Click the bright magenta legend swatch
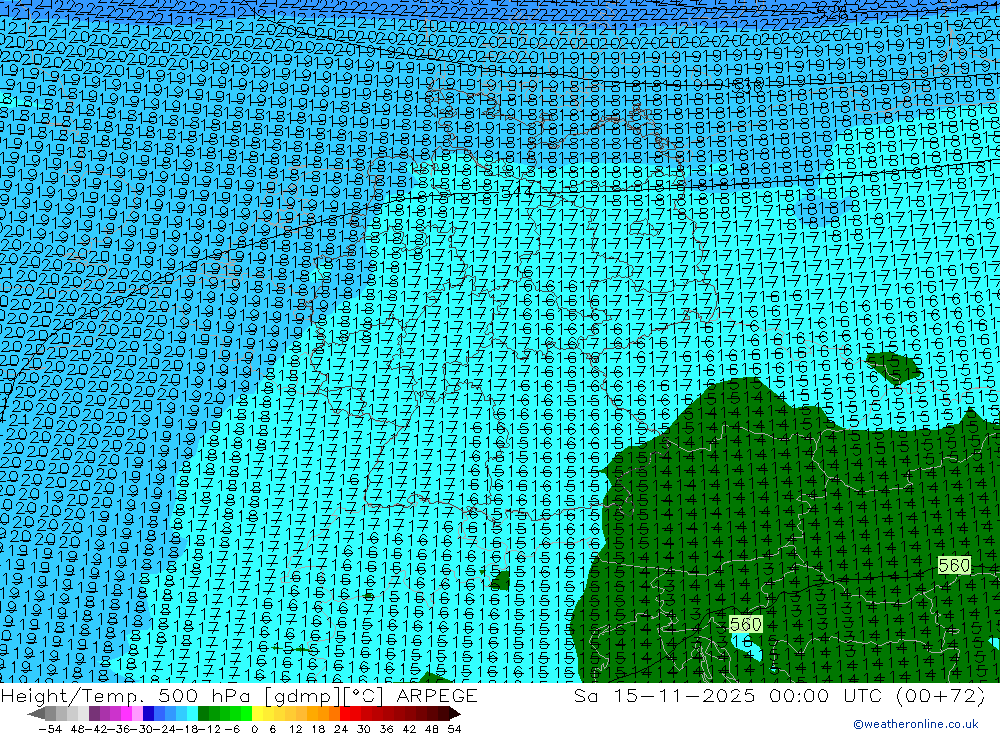Image resolution: width=1000 pixels, height=733 pixels. pyautogui.click(x=126, y=714)
